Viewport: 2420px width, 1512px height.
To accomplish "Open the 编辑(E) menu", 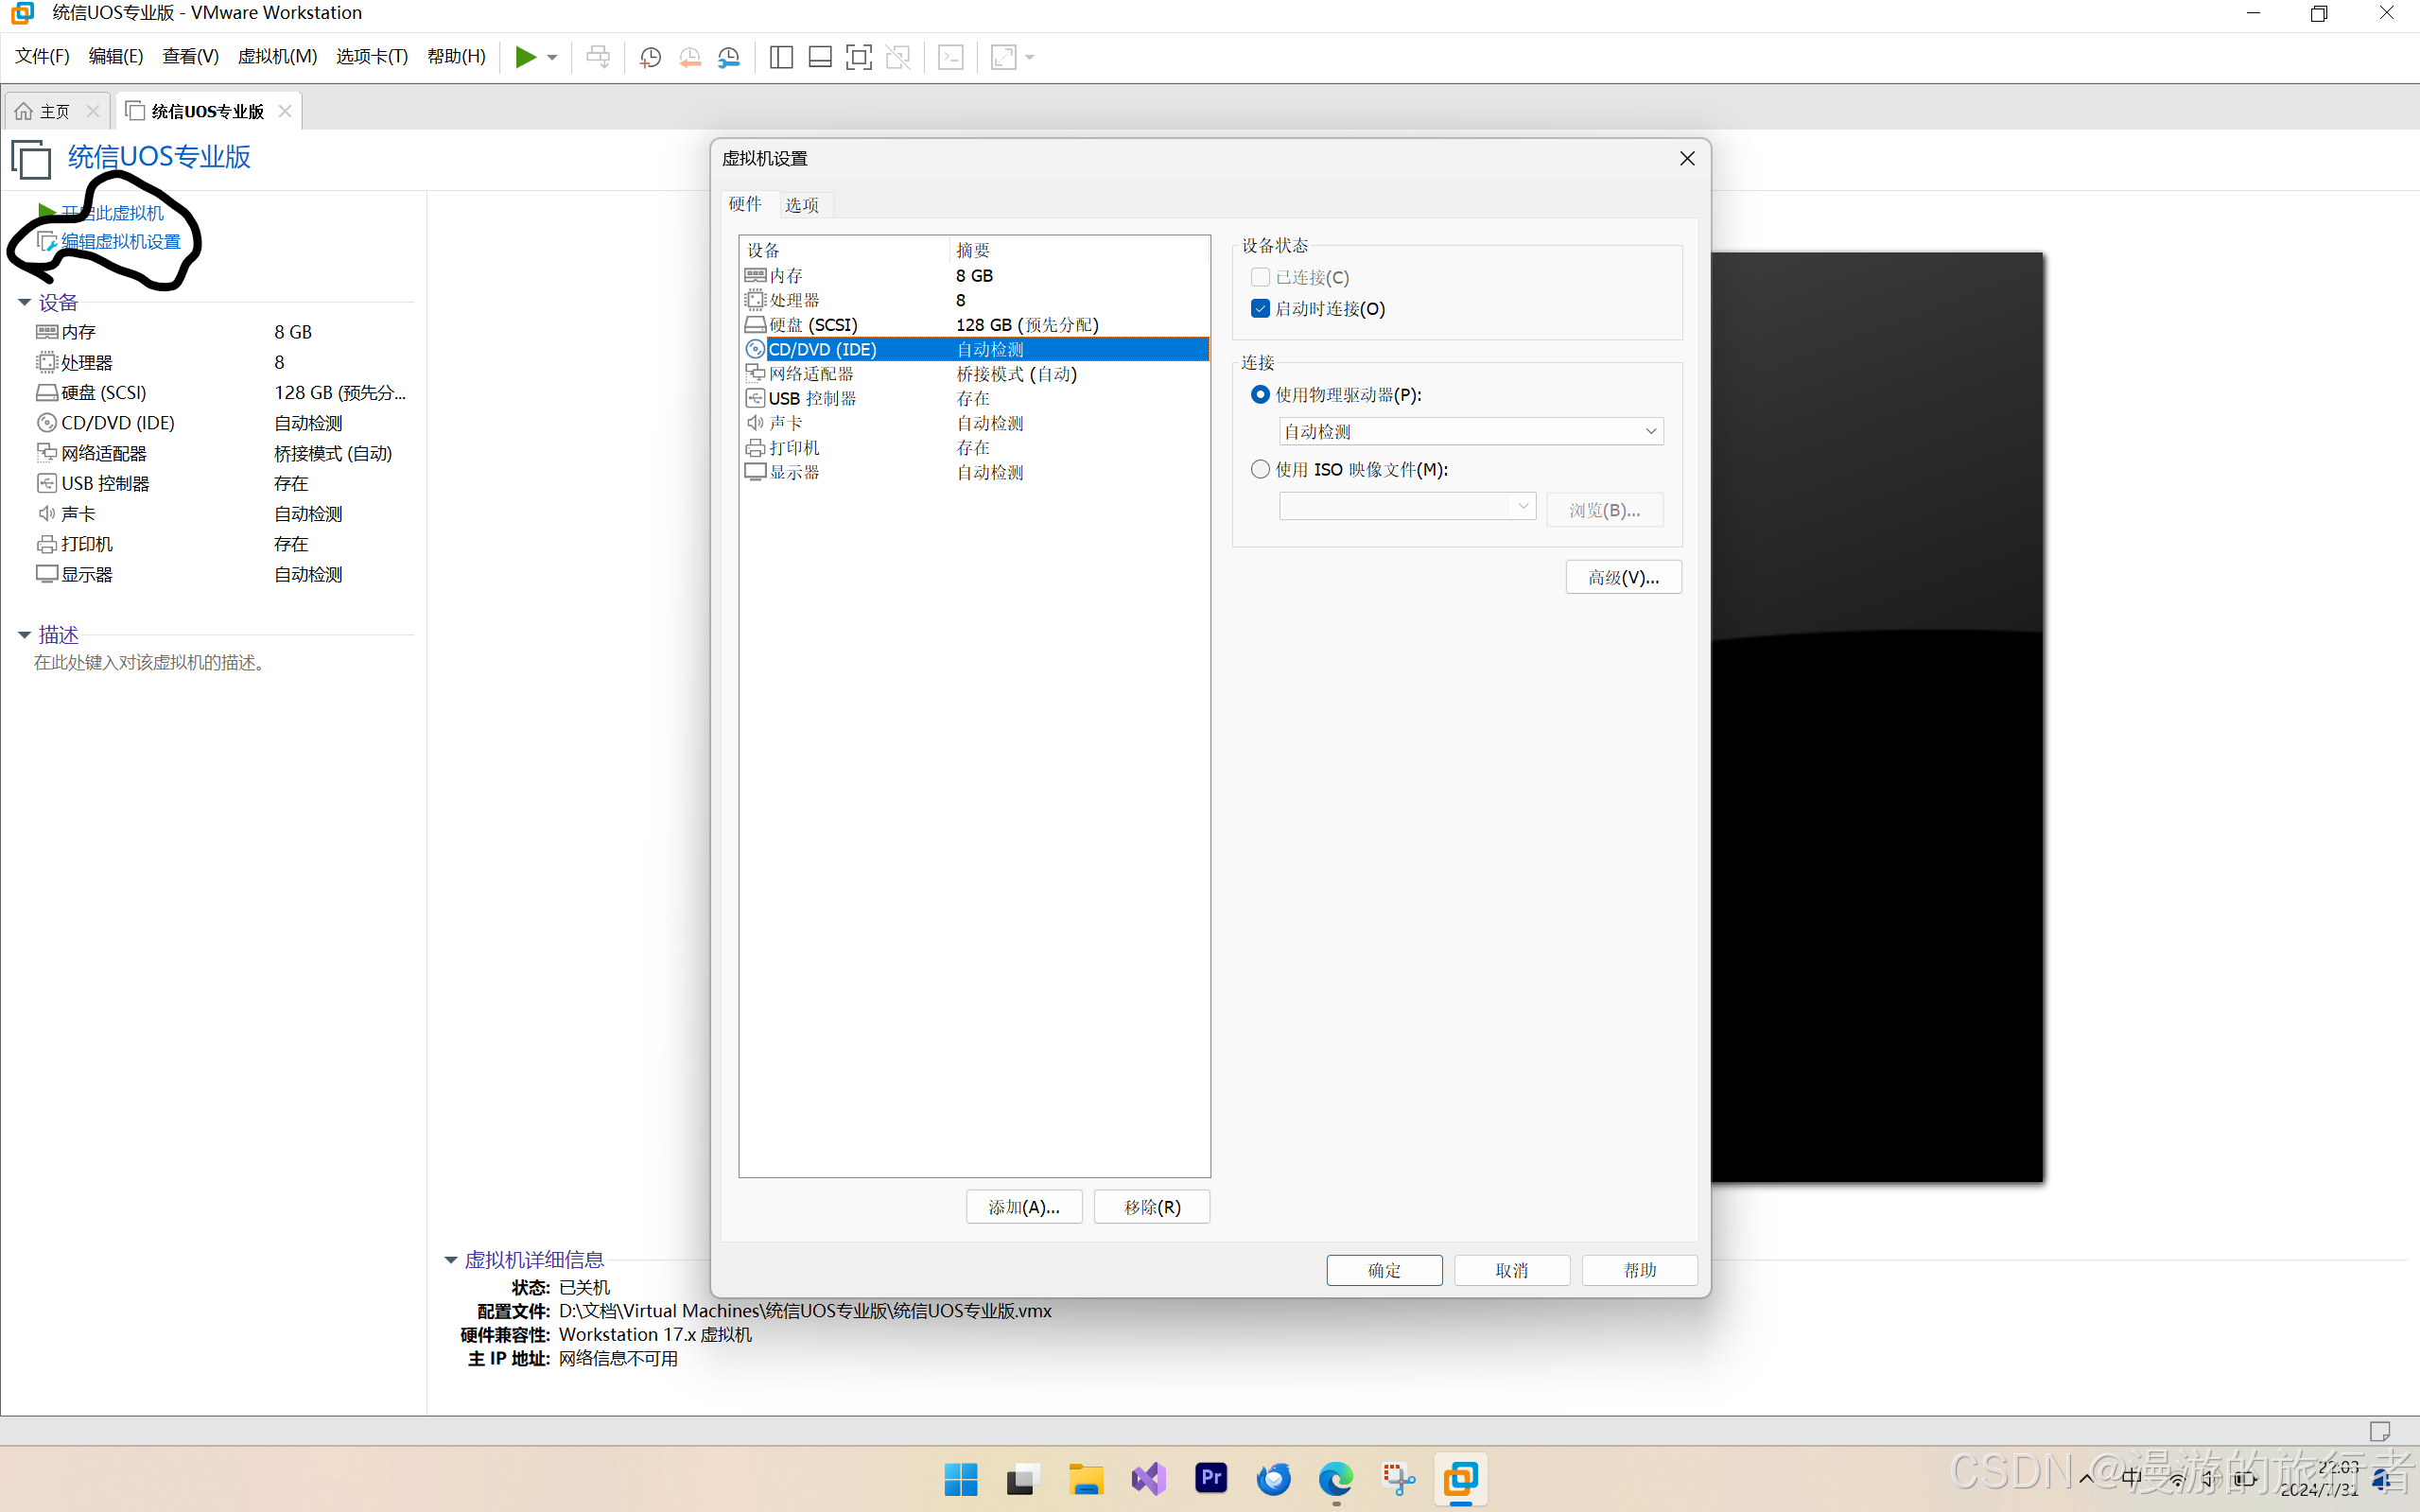I will click(116, 56).
